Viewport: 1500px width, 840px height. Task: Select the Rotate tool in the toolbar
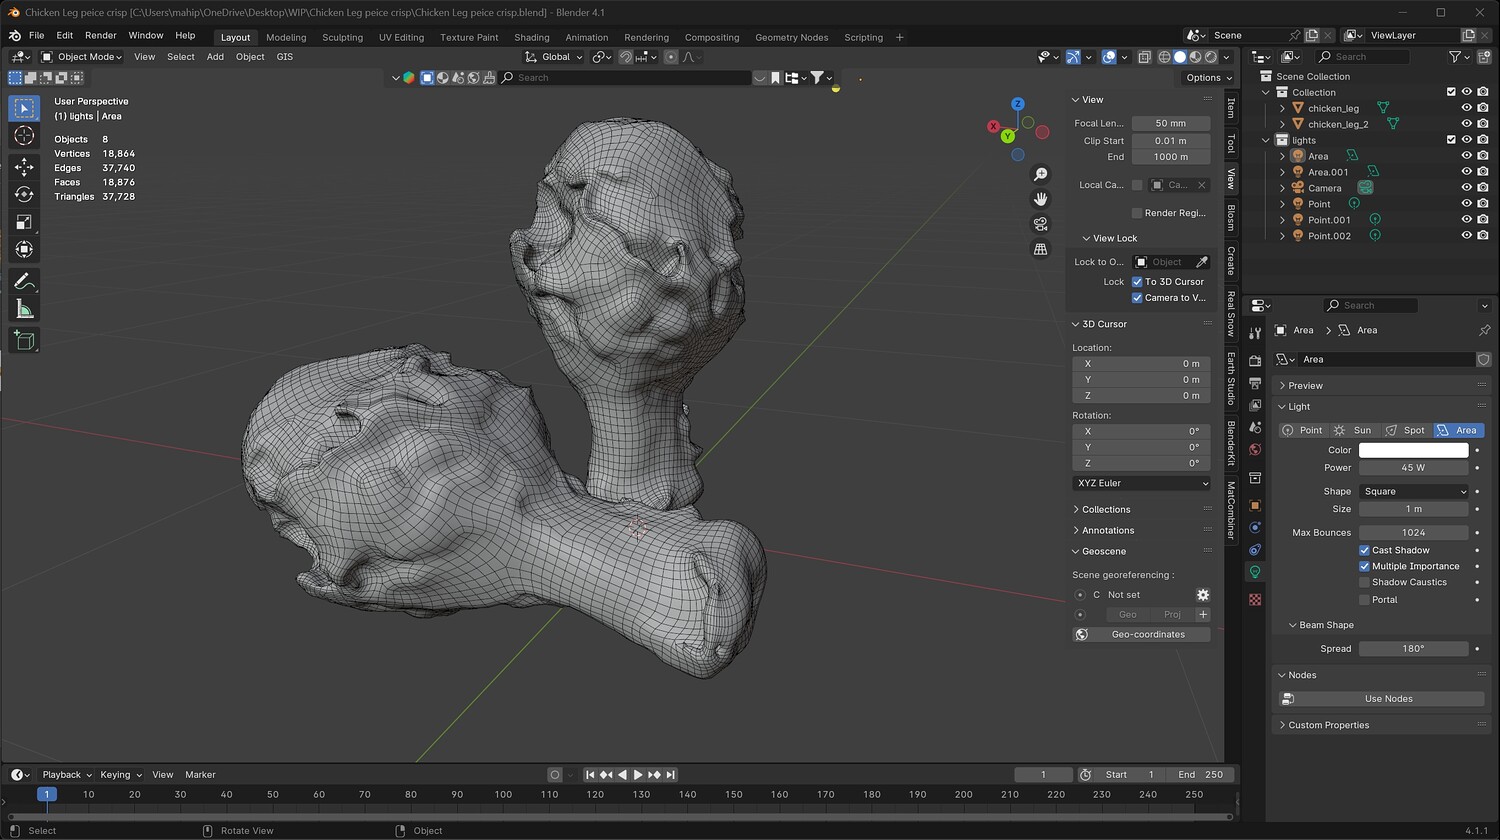[24, 194]
